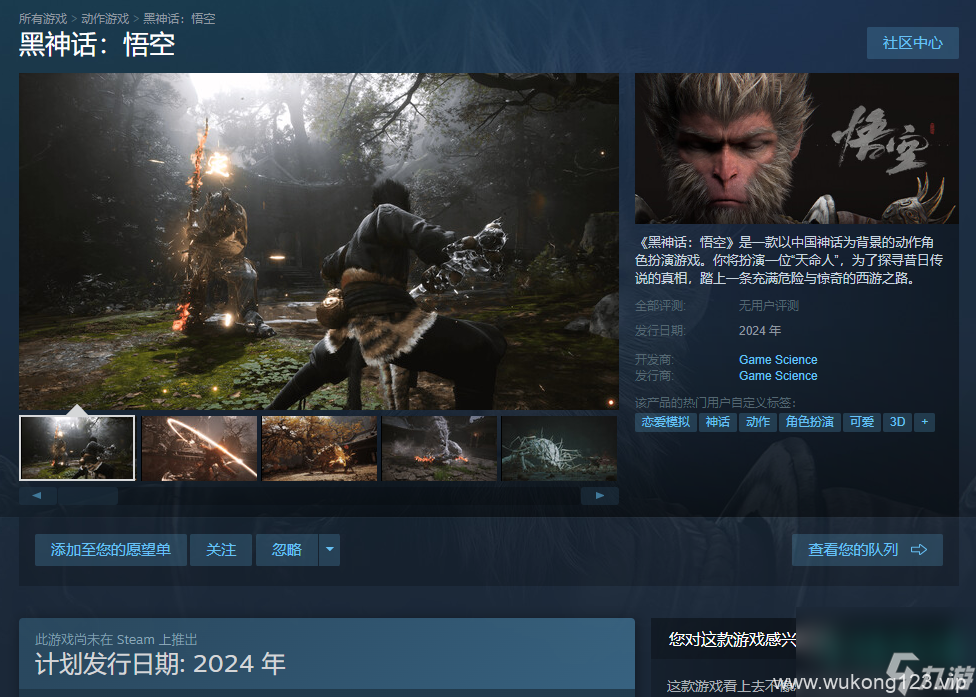
Task: Click the main forest battle screenshot
Action: [x=319, y=241]
